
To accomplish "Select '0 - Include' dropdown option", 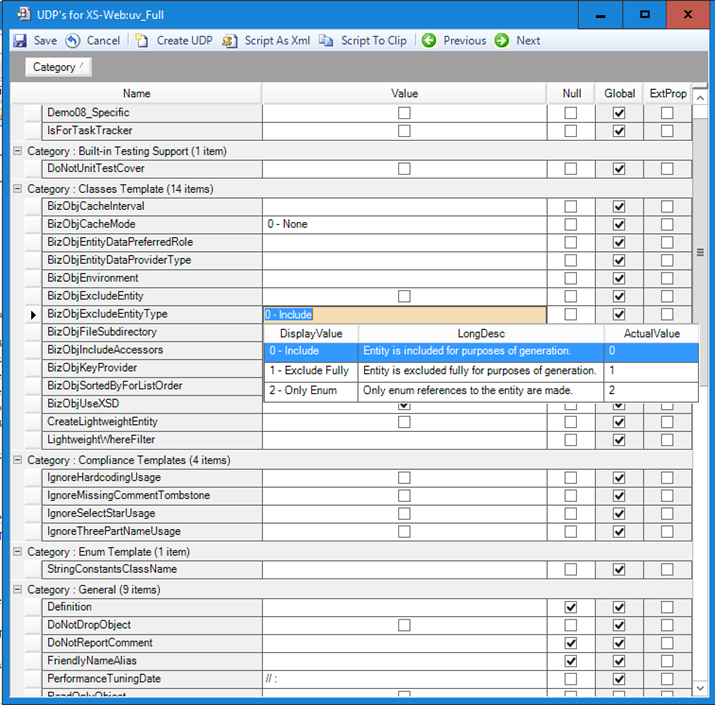I will click(481, 351).
